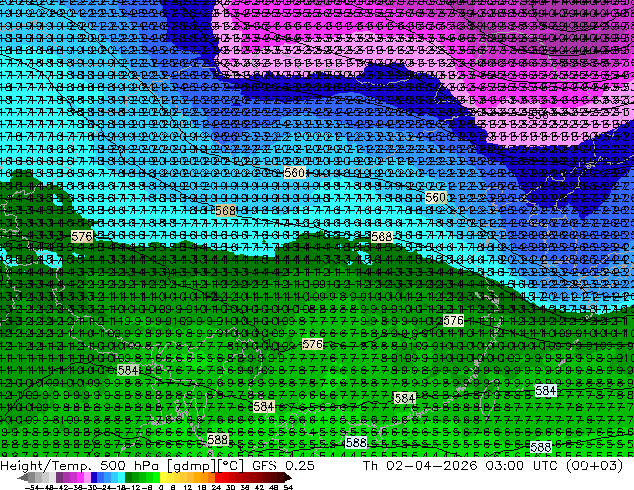Viewport: 634px width, 490px height.
Task: Click the "54" value on legend scale
Action: coord(288,487)
